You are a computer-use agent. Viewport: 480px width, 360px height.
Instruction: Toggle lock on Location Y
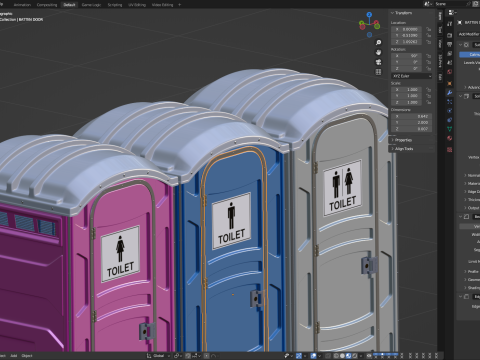coord(429,35)
